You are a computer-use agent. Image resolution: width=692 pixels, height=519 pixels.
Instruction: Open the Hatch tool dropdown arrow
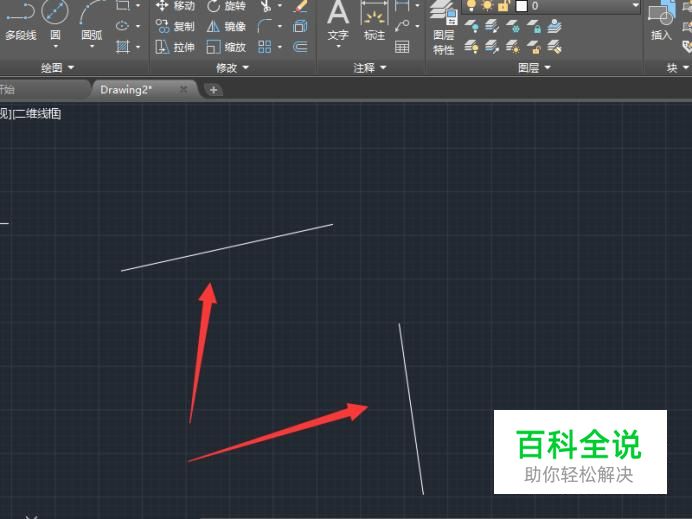point(138,46)
